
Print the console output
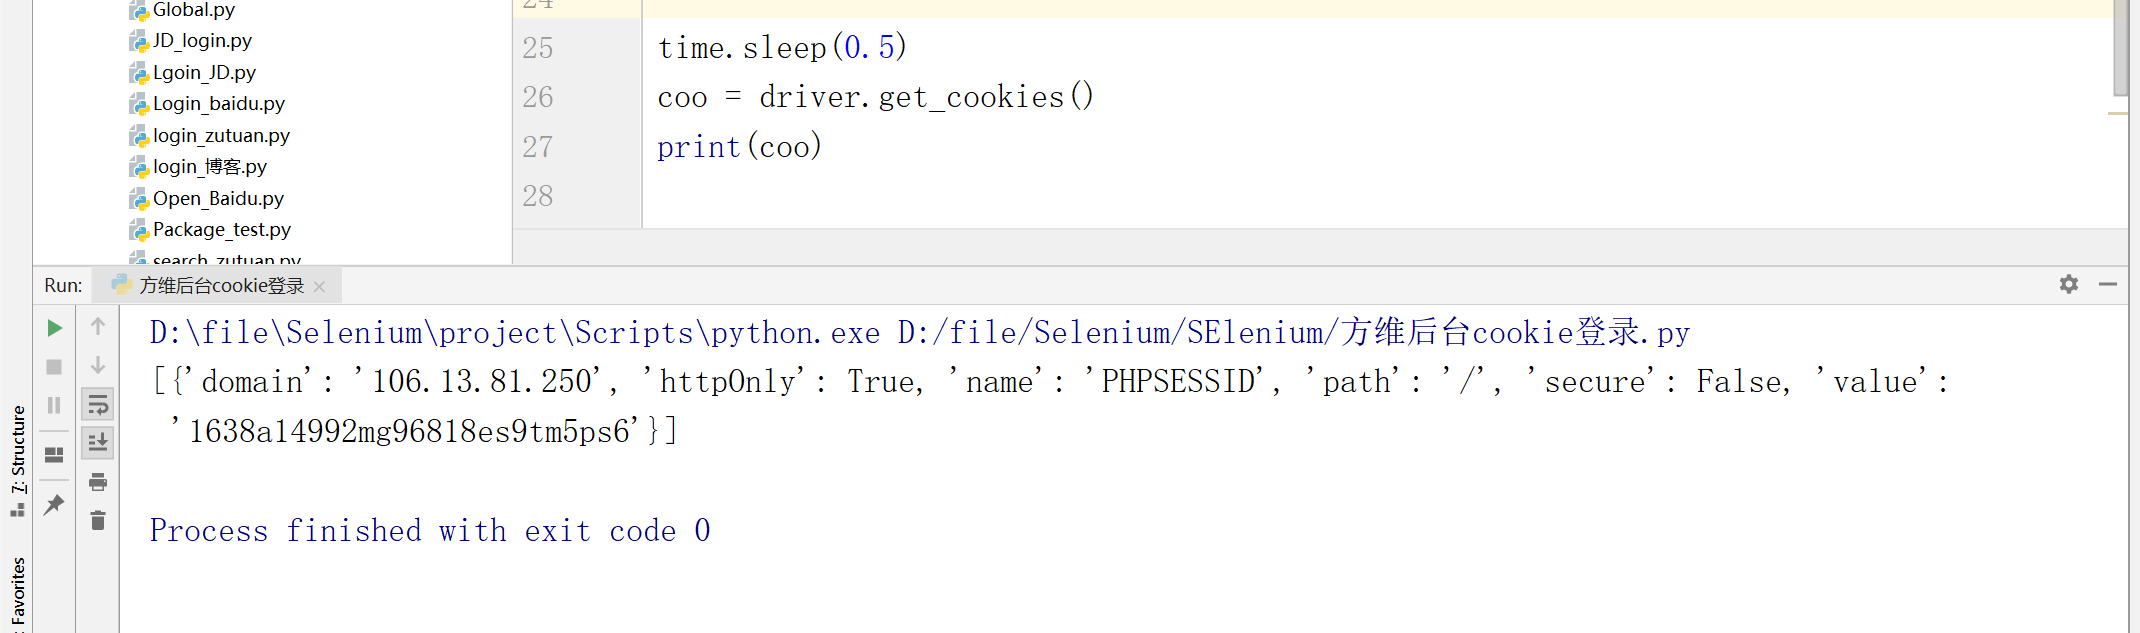pyautogui.click(x=98, y=482)
